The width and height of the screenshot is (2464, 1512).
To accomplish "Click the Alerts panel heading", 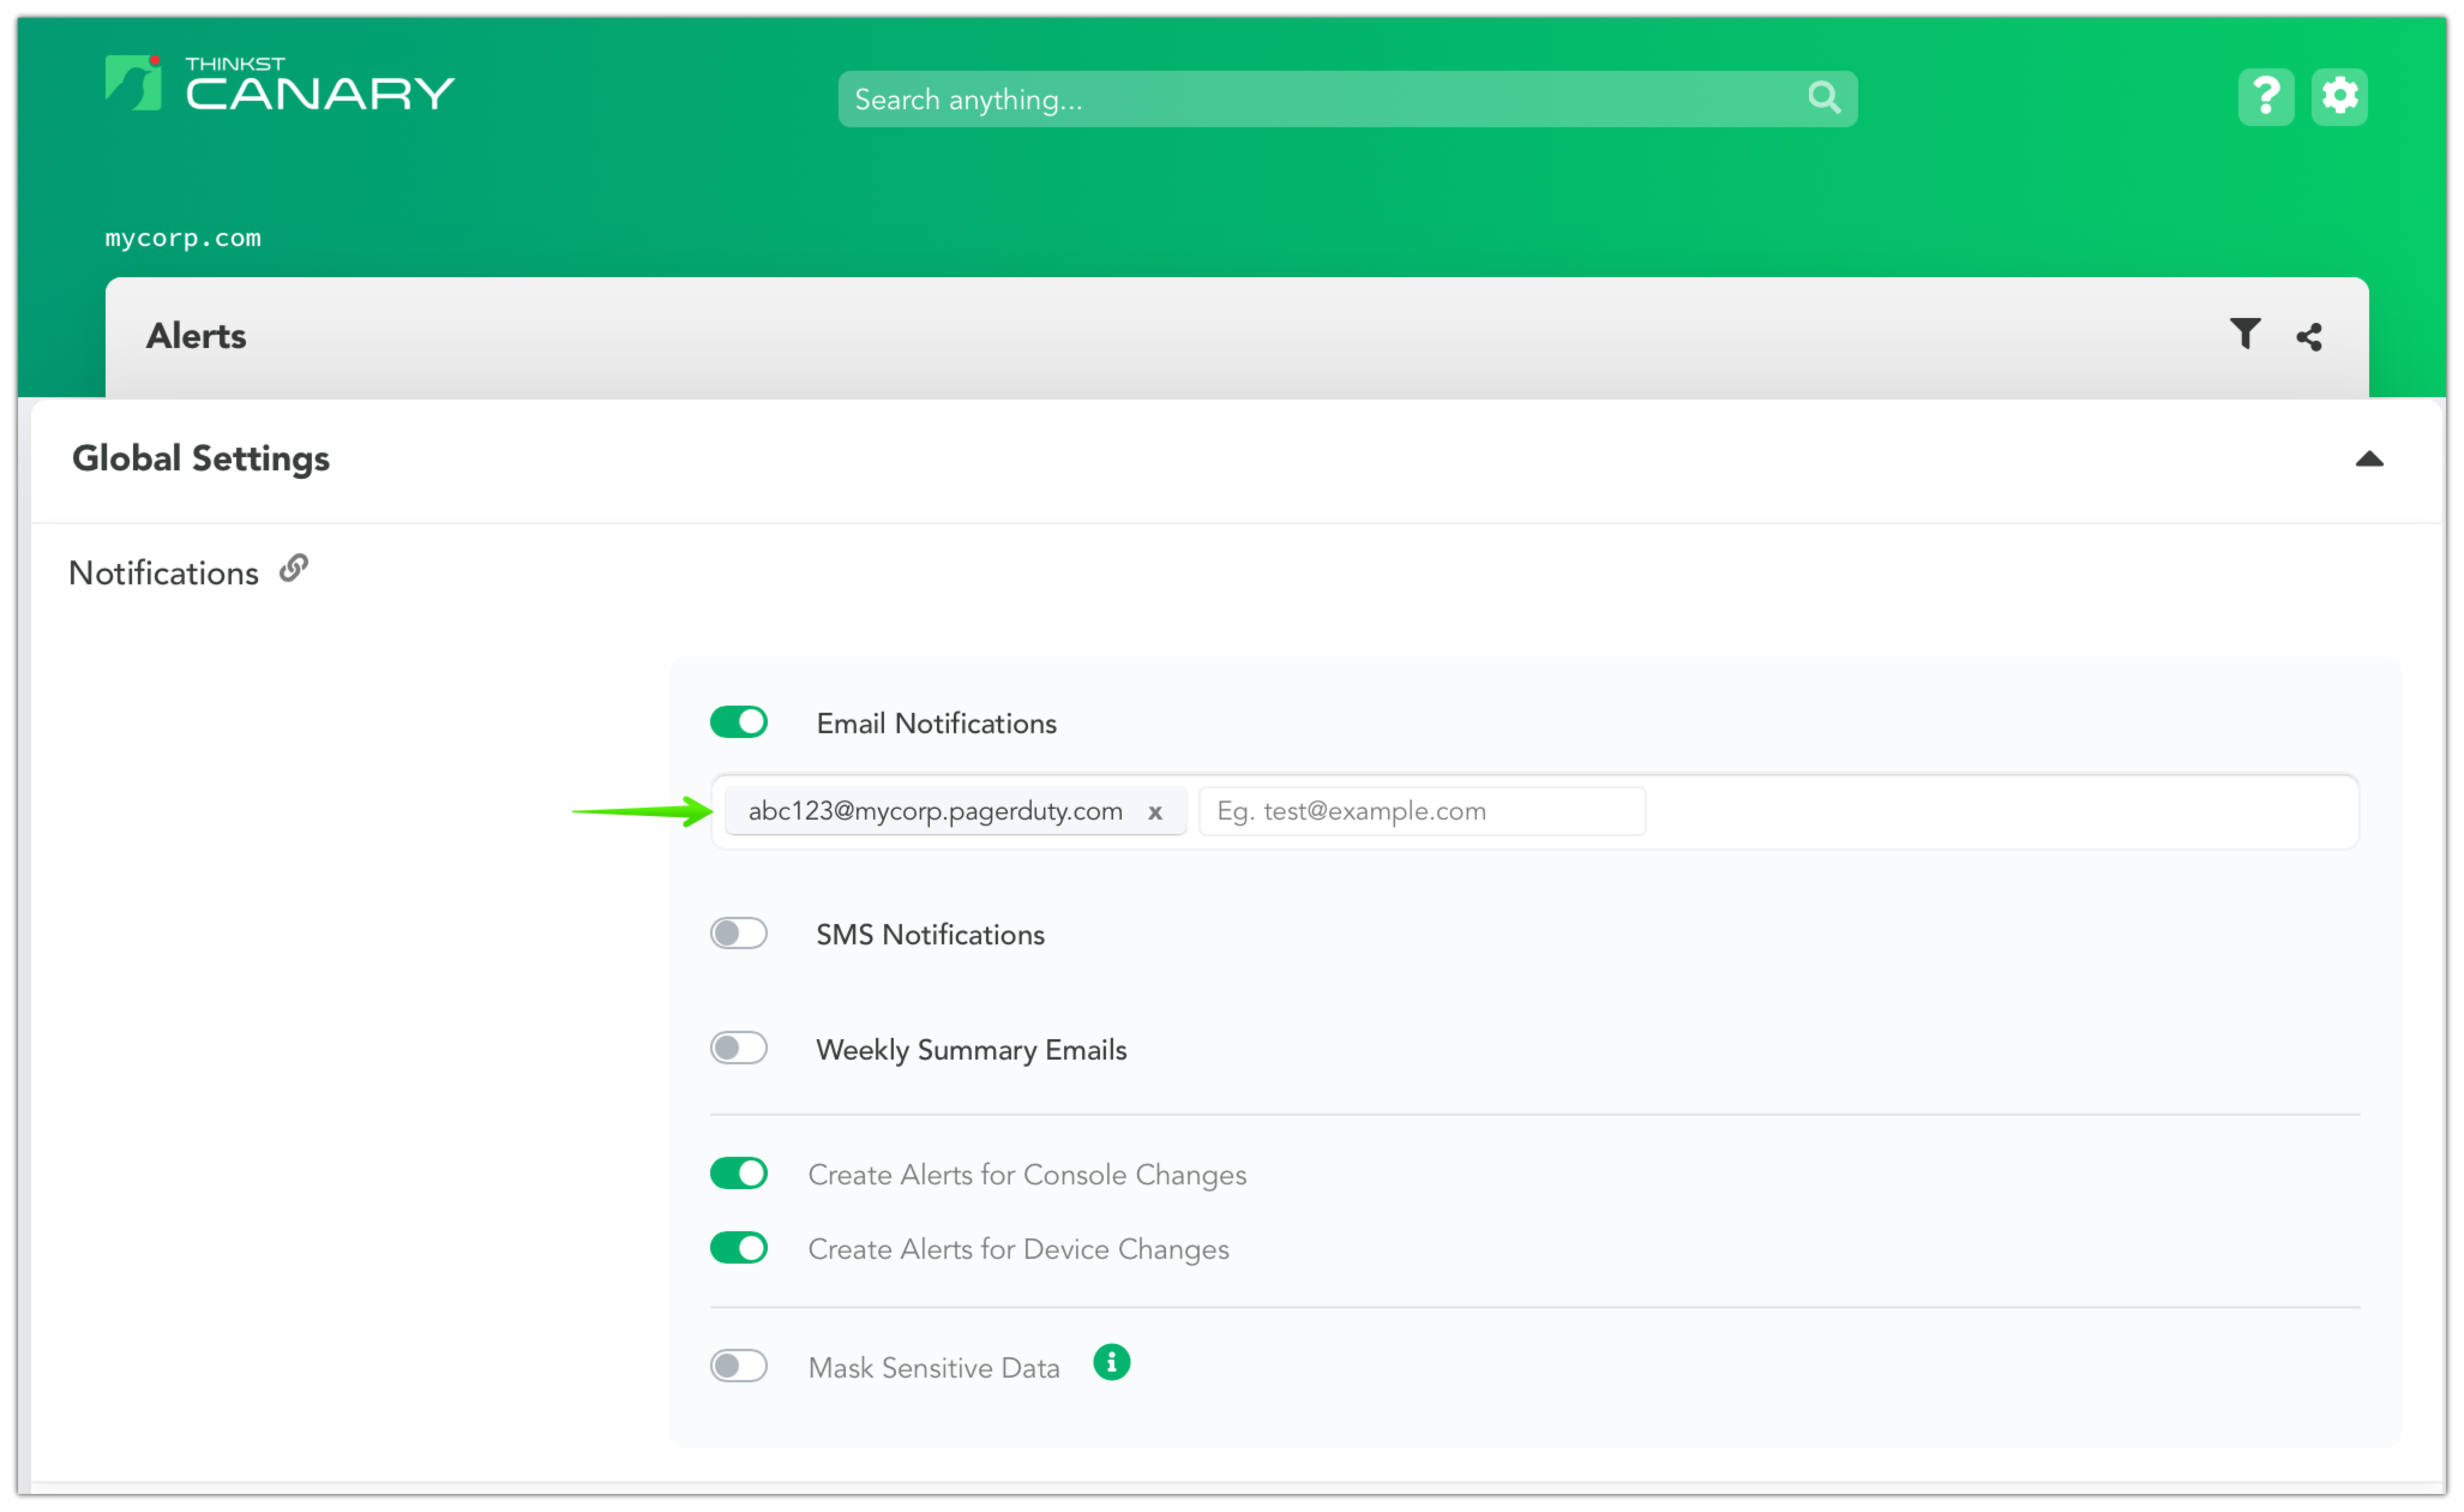I will (196, 336).
